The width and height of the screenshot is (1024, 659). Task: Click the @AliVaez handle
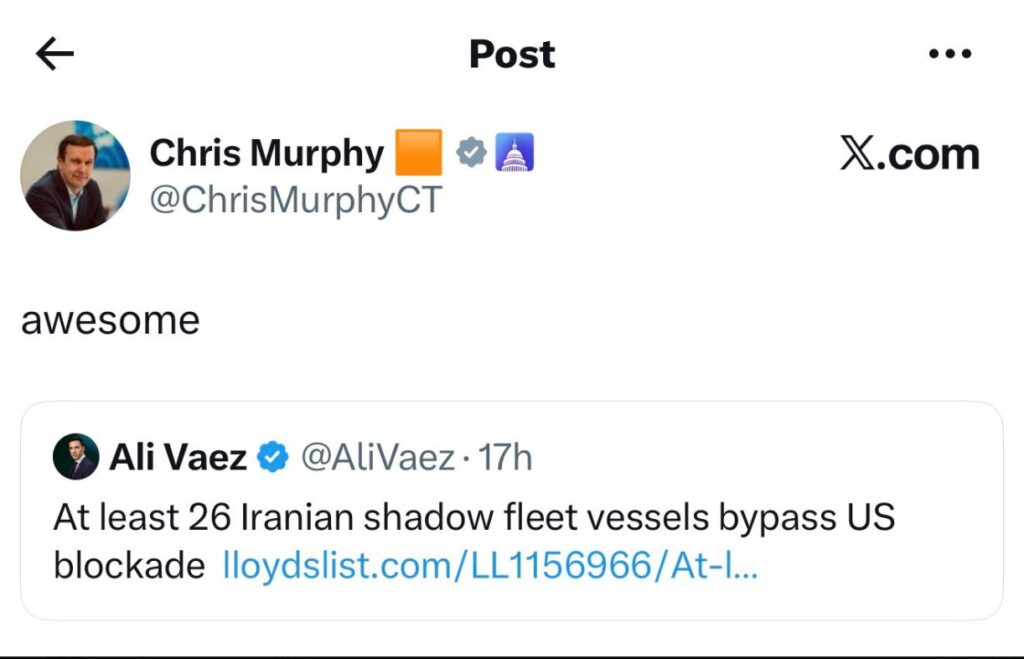pos(376,458)
